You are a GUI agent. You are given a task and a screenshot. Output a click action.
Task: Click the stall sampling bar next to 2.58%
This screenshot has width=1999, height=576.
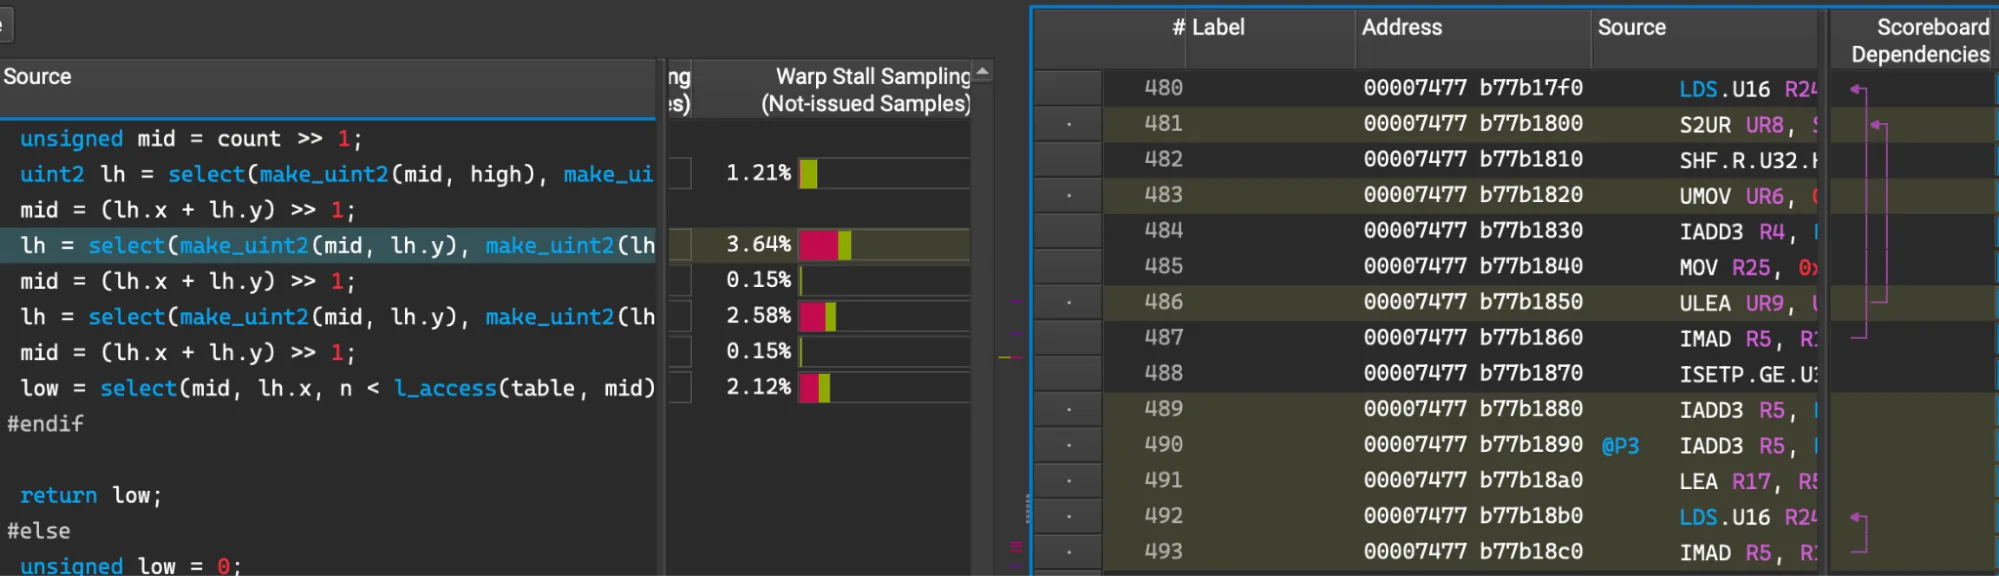point(817,316)
